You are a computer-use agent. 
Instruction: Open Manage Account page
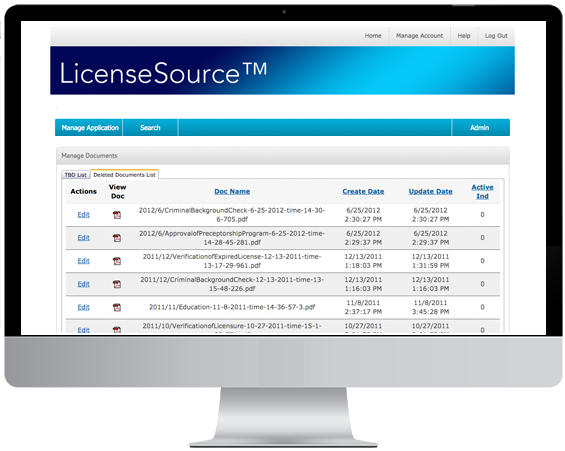click(x=419, y=36)
